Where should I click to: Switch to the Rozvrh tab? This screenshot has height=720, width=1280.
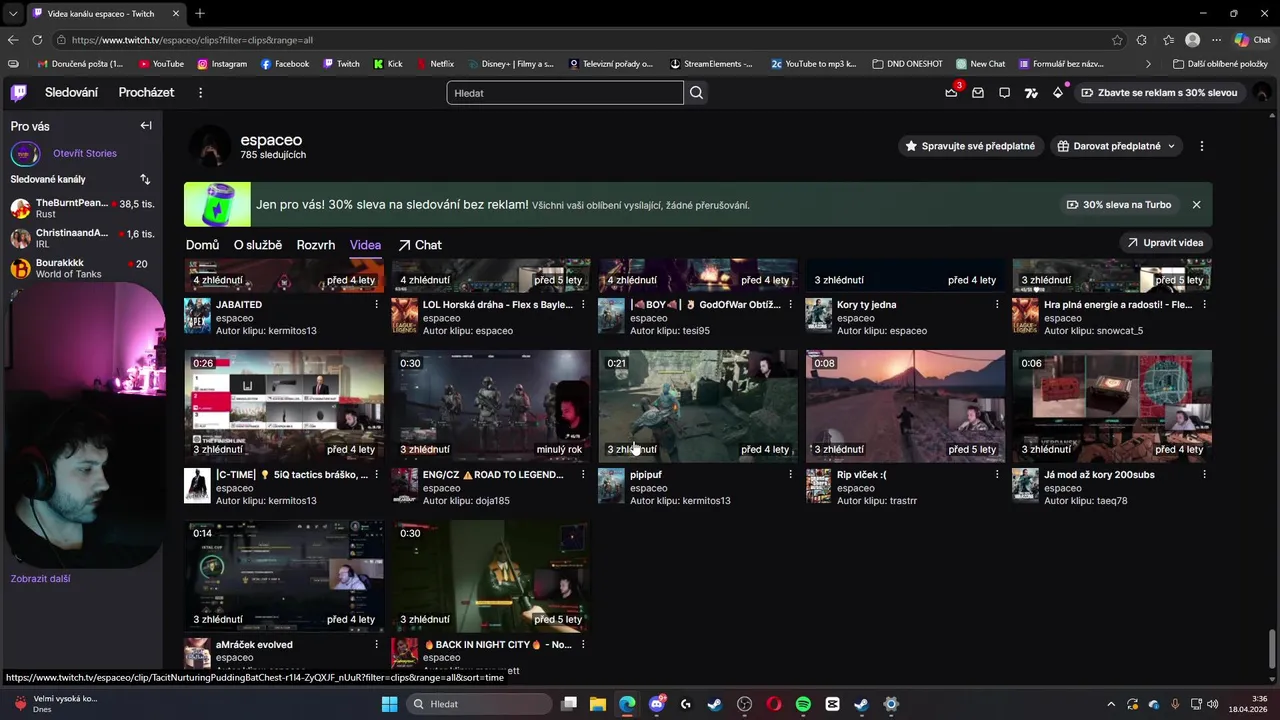click(316, 245)
